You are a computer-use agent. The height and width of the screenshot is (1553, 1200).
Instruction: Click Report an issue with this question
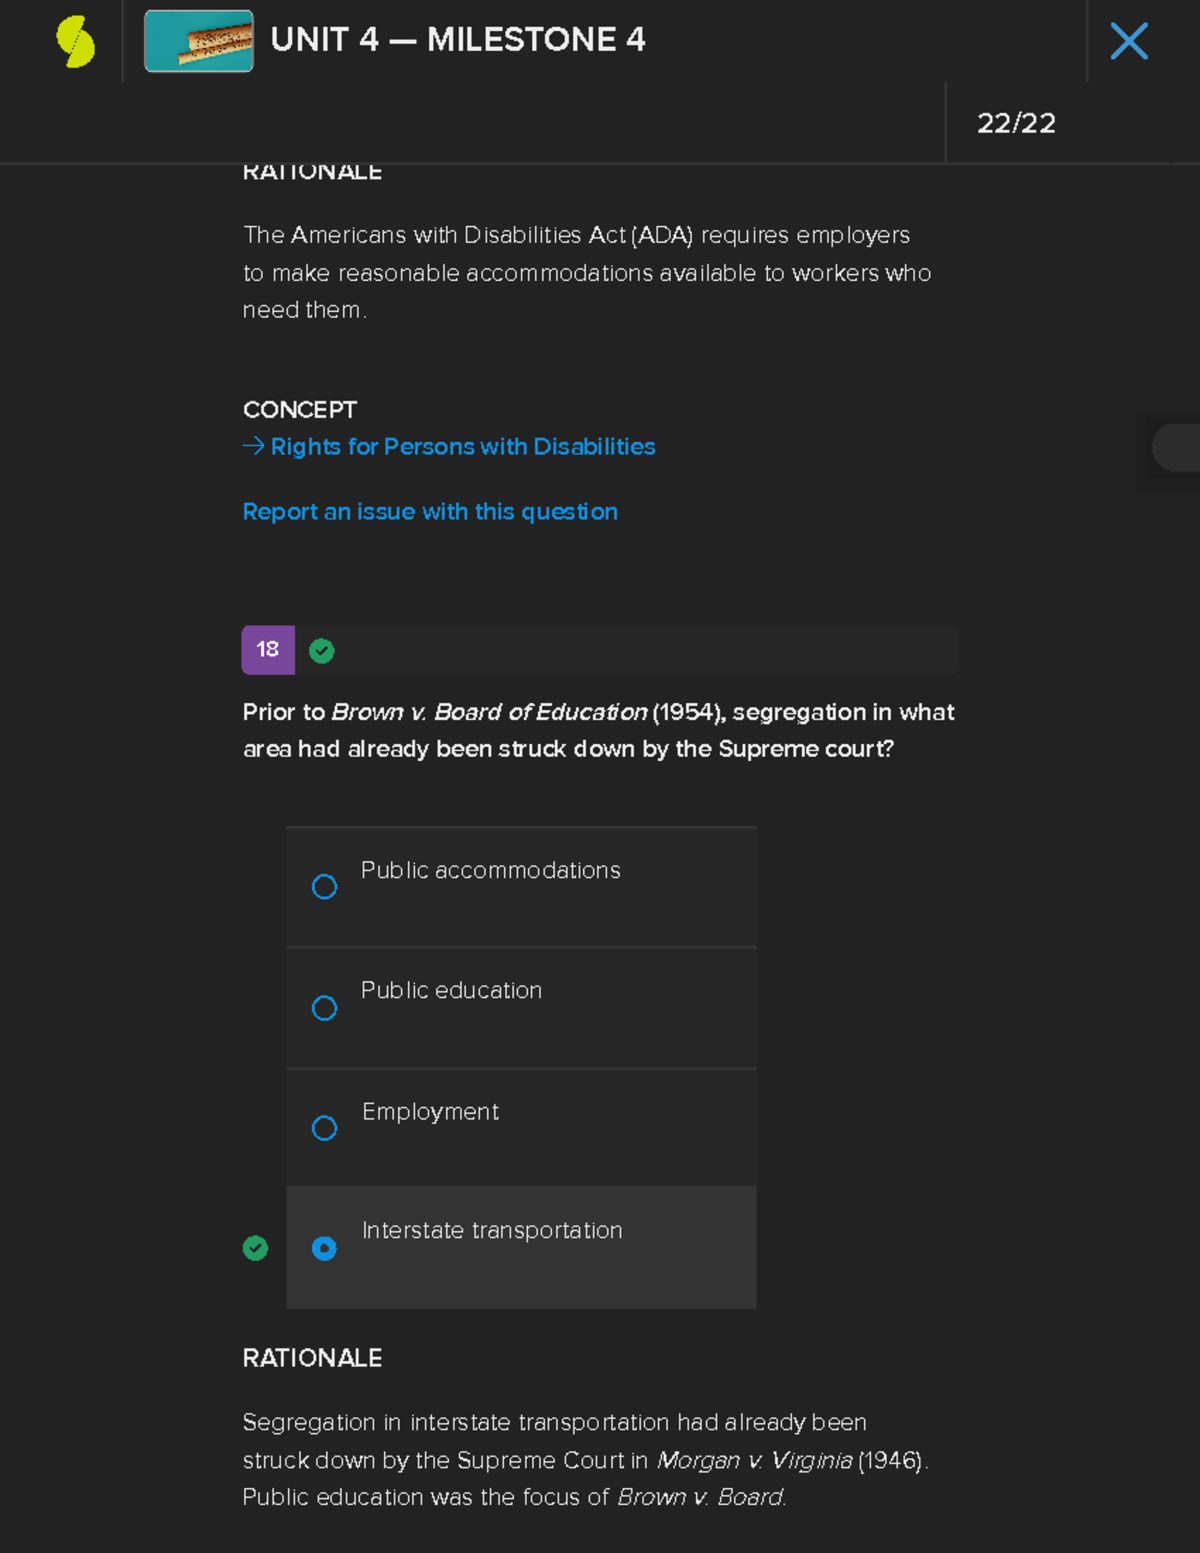coord(430,511)
